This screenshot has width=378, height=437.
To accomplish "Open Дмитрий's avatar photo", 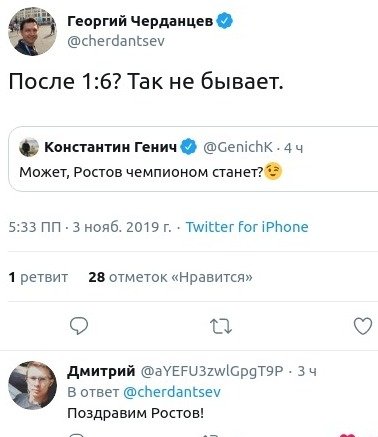I will click(32, 385).
